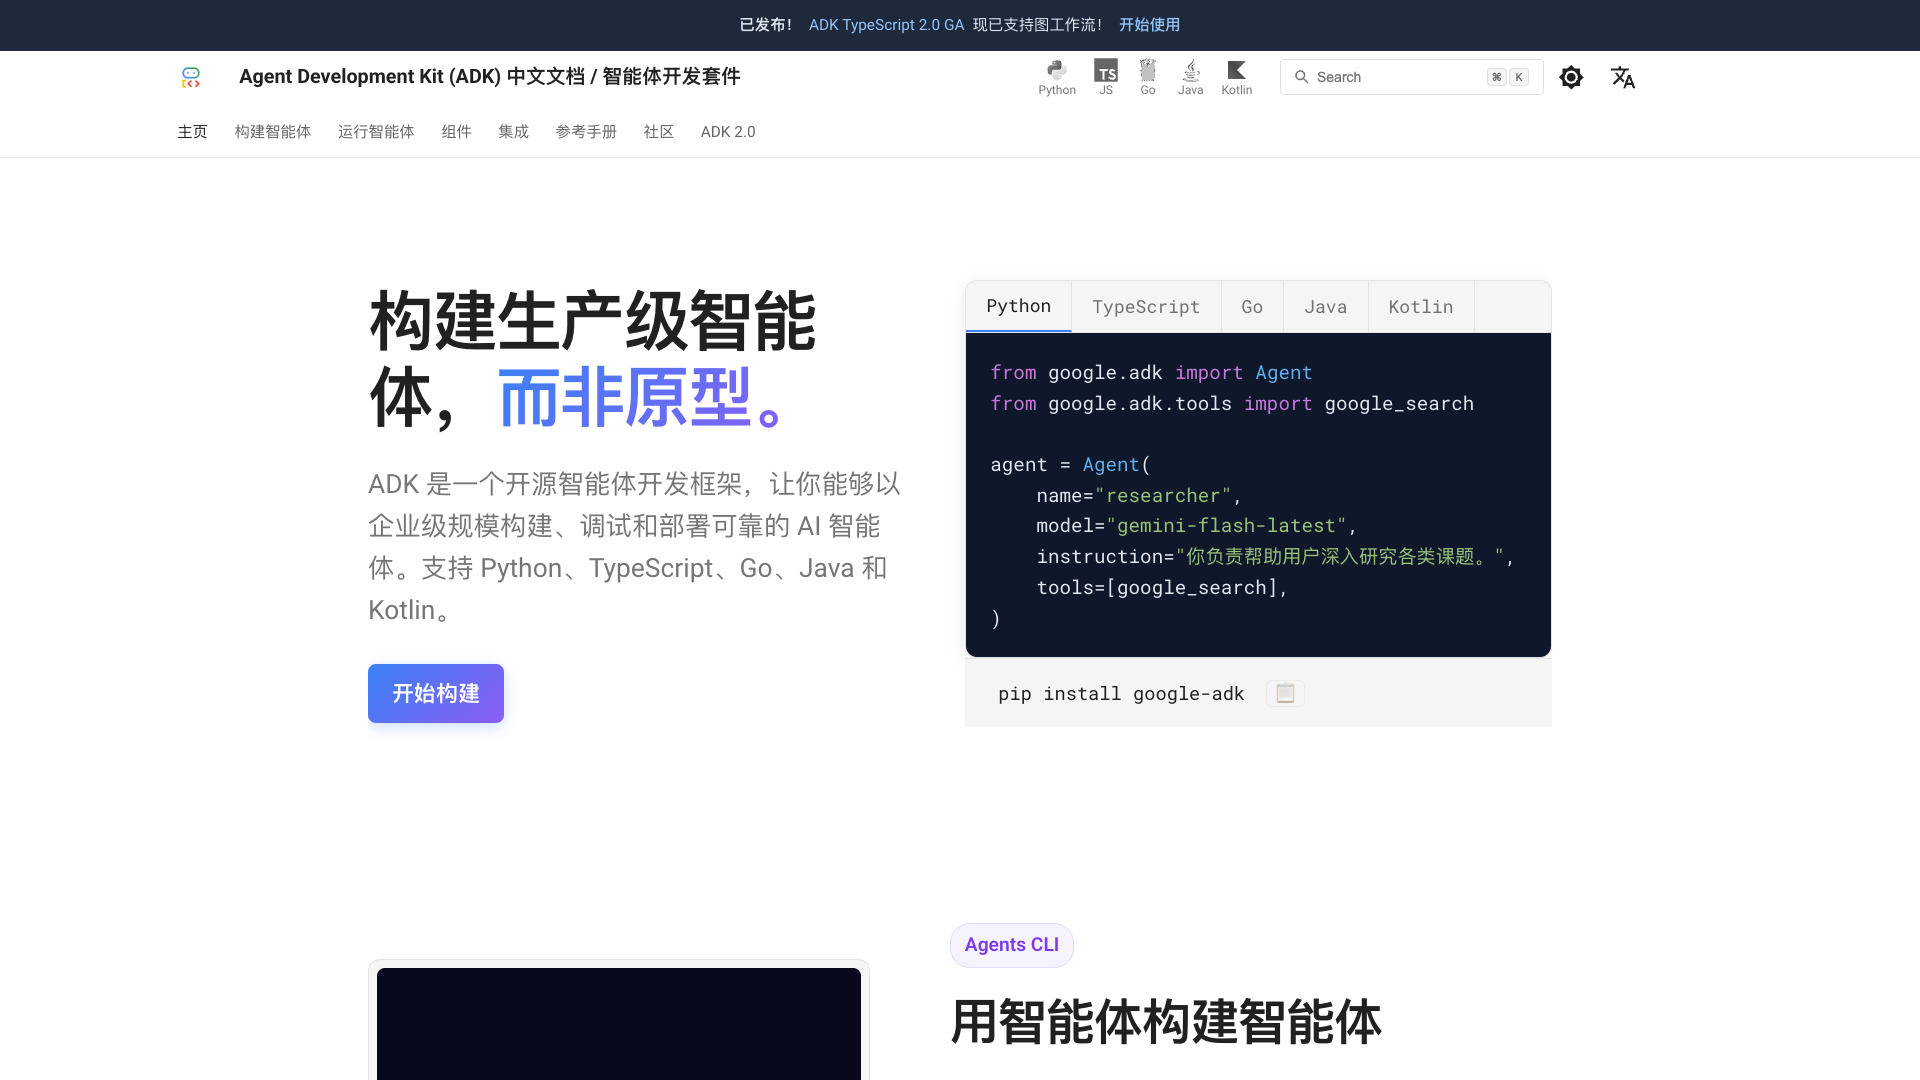Screen dimensions: 1920x1080
Task: Click the Agents CLI badge
Action: click(x=1011, y=945)
